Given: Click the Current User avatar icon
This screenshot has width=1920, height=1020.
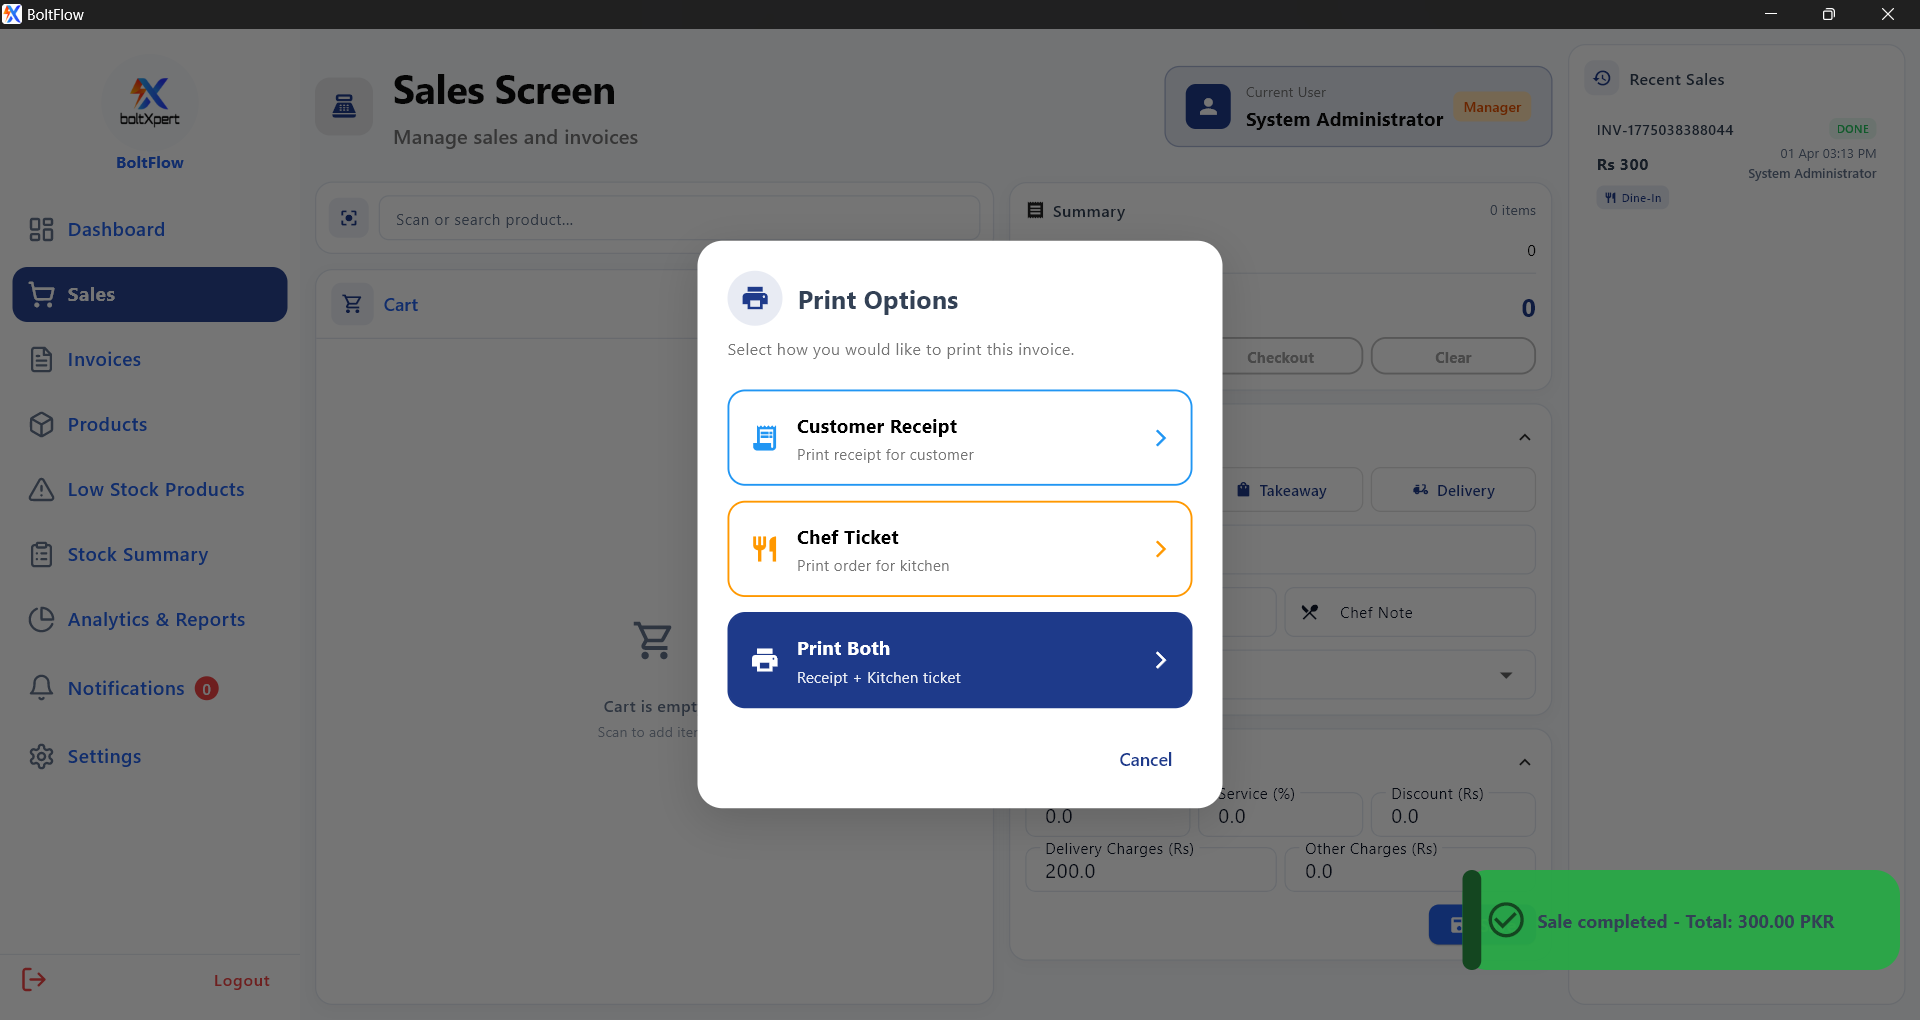Looking at the screenshot, I should [1208, 106].
